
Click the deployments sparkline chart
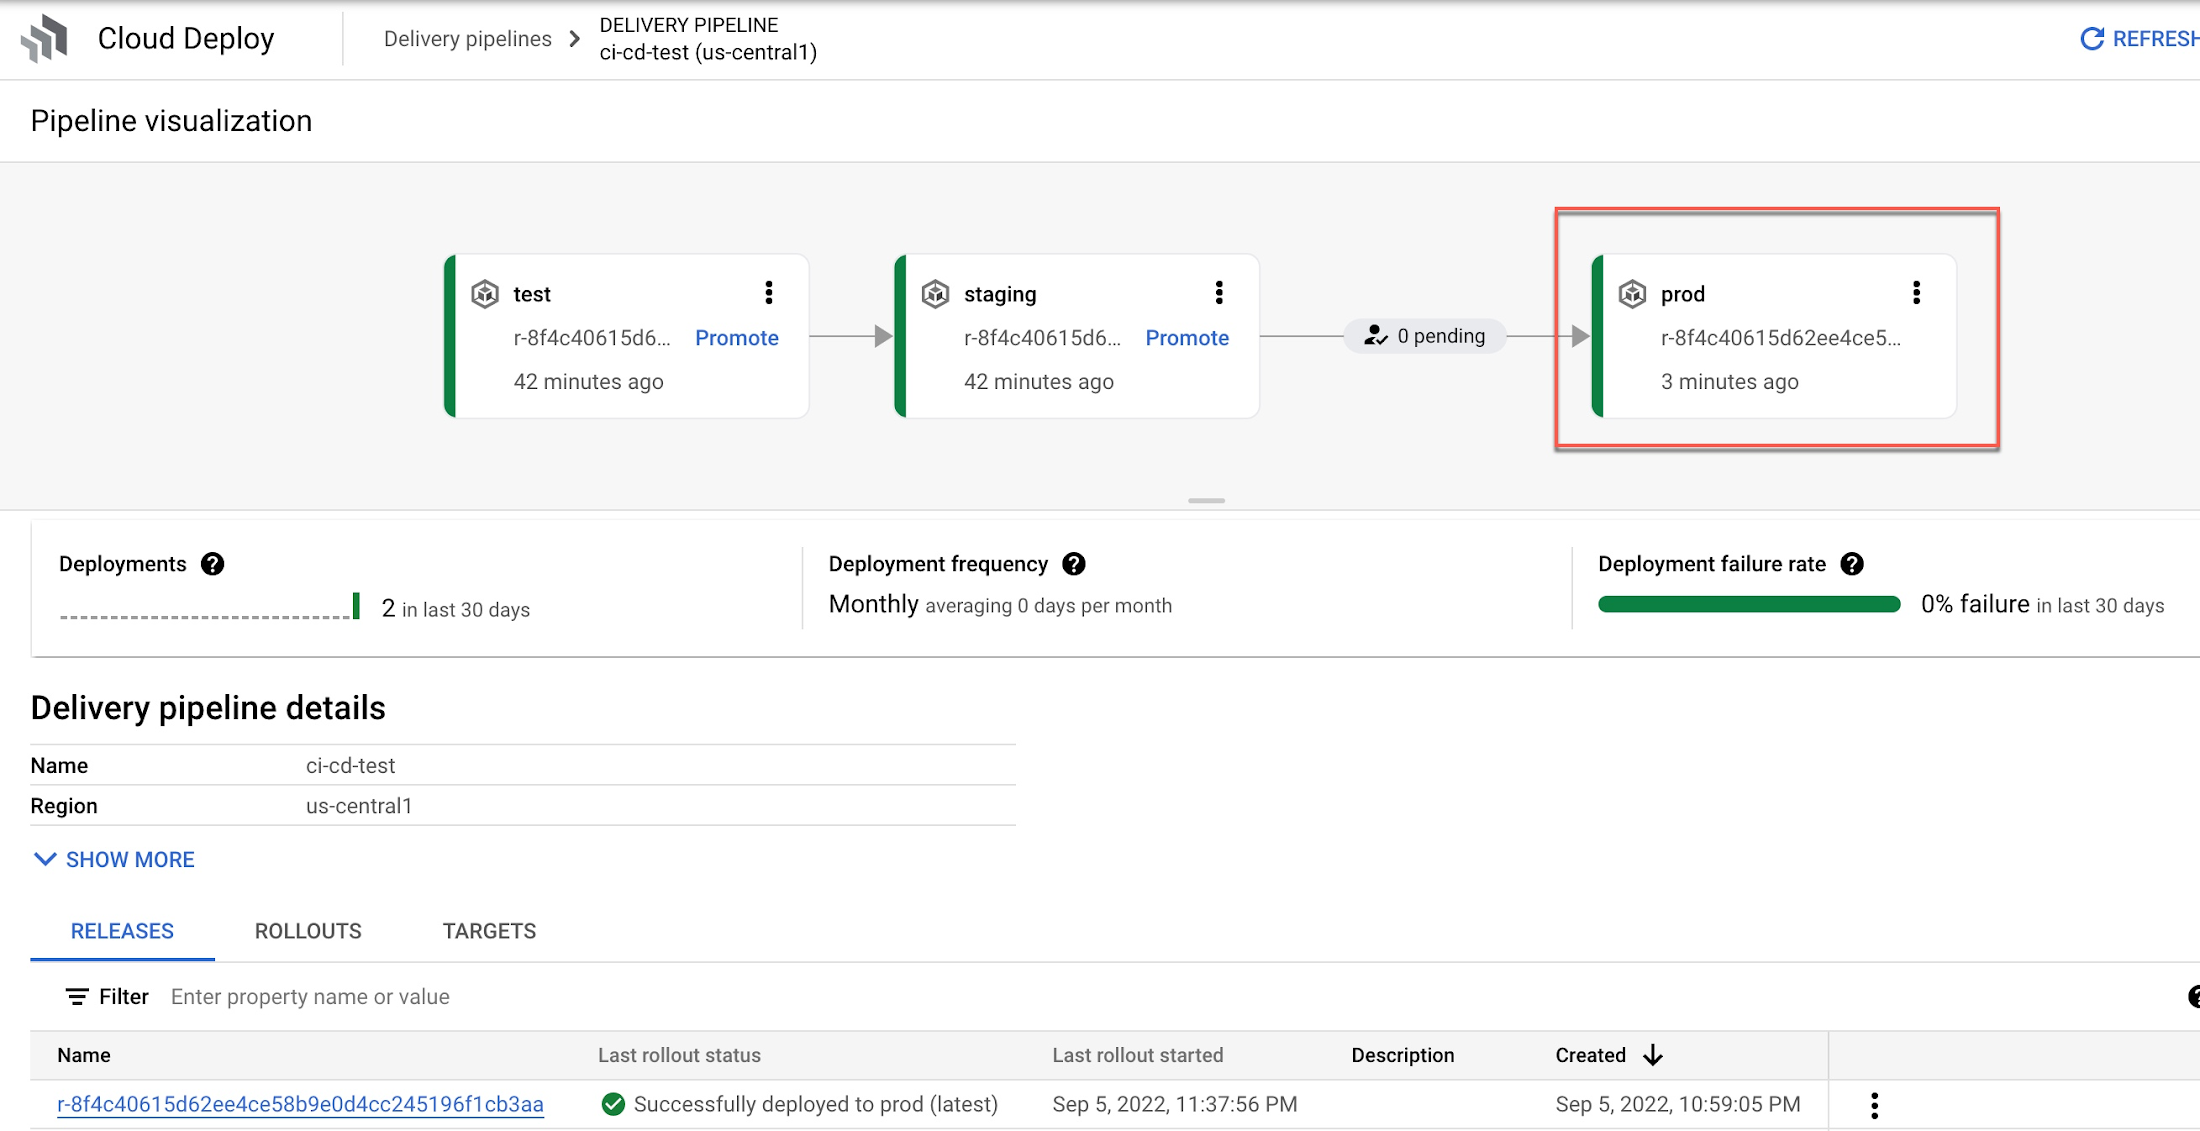pos(209,606)
